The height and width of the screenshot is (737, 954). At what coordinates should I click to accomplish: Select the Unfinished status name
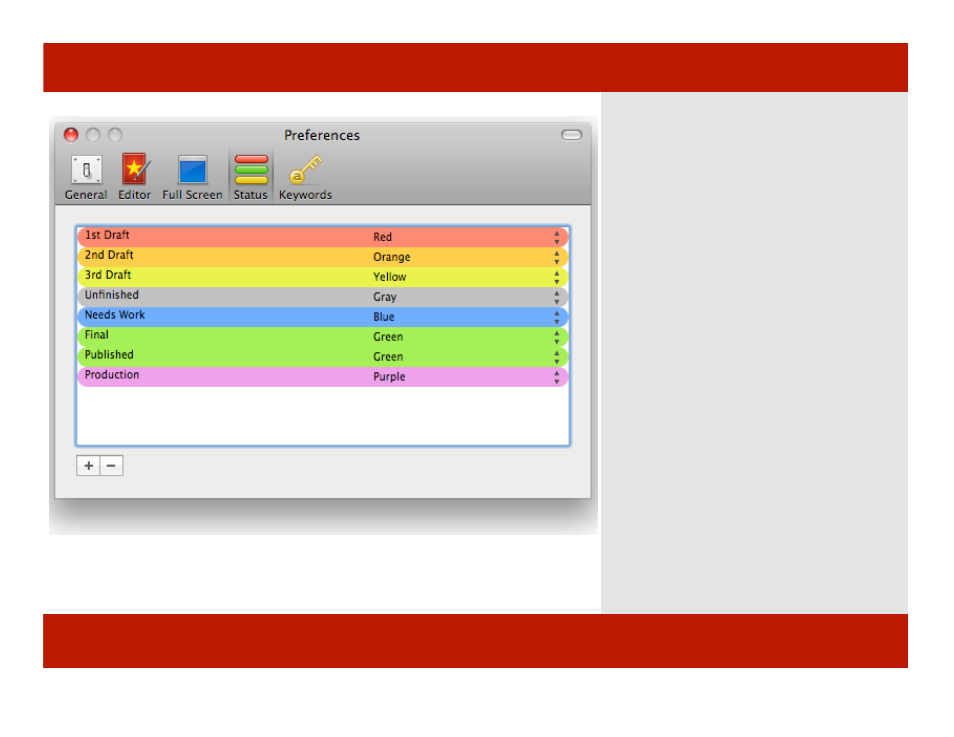[x=111, y=295]
